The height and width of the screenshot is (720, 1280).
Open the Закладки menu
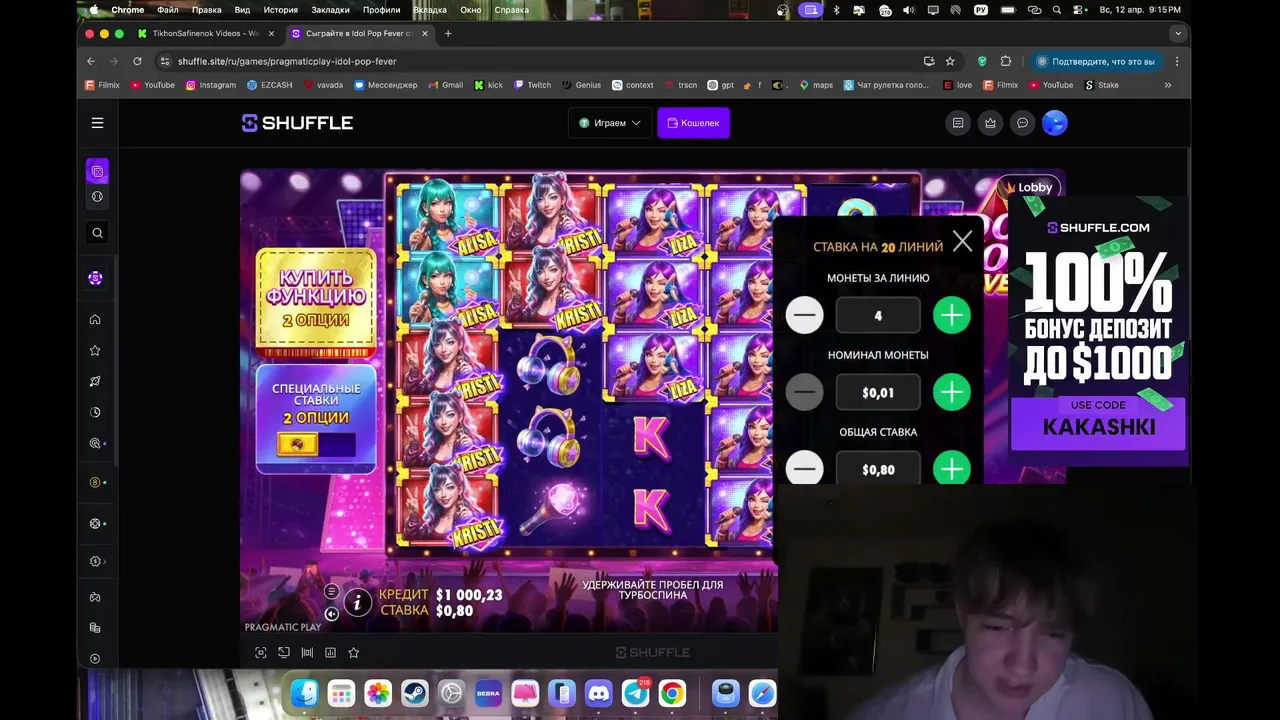(330, 10)
